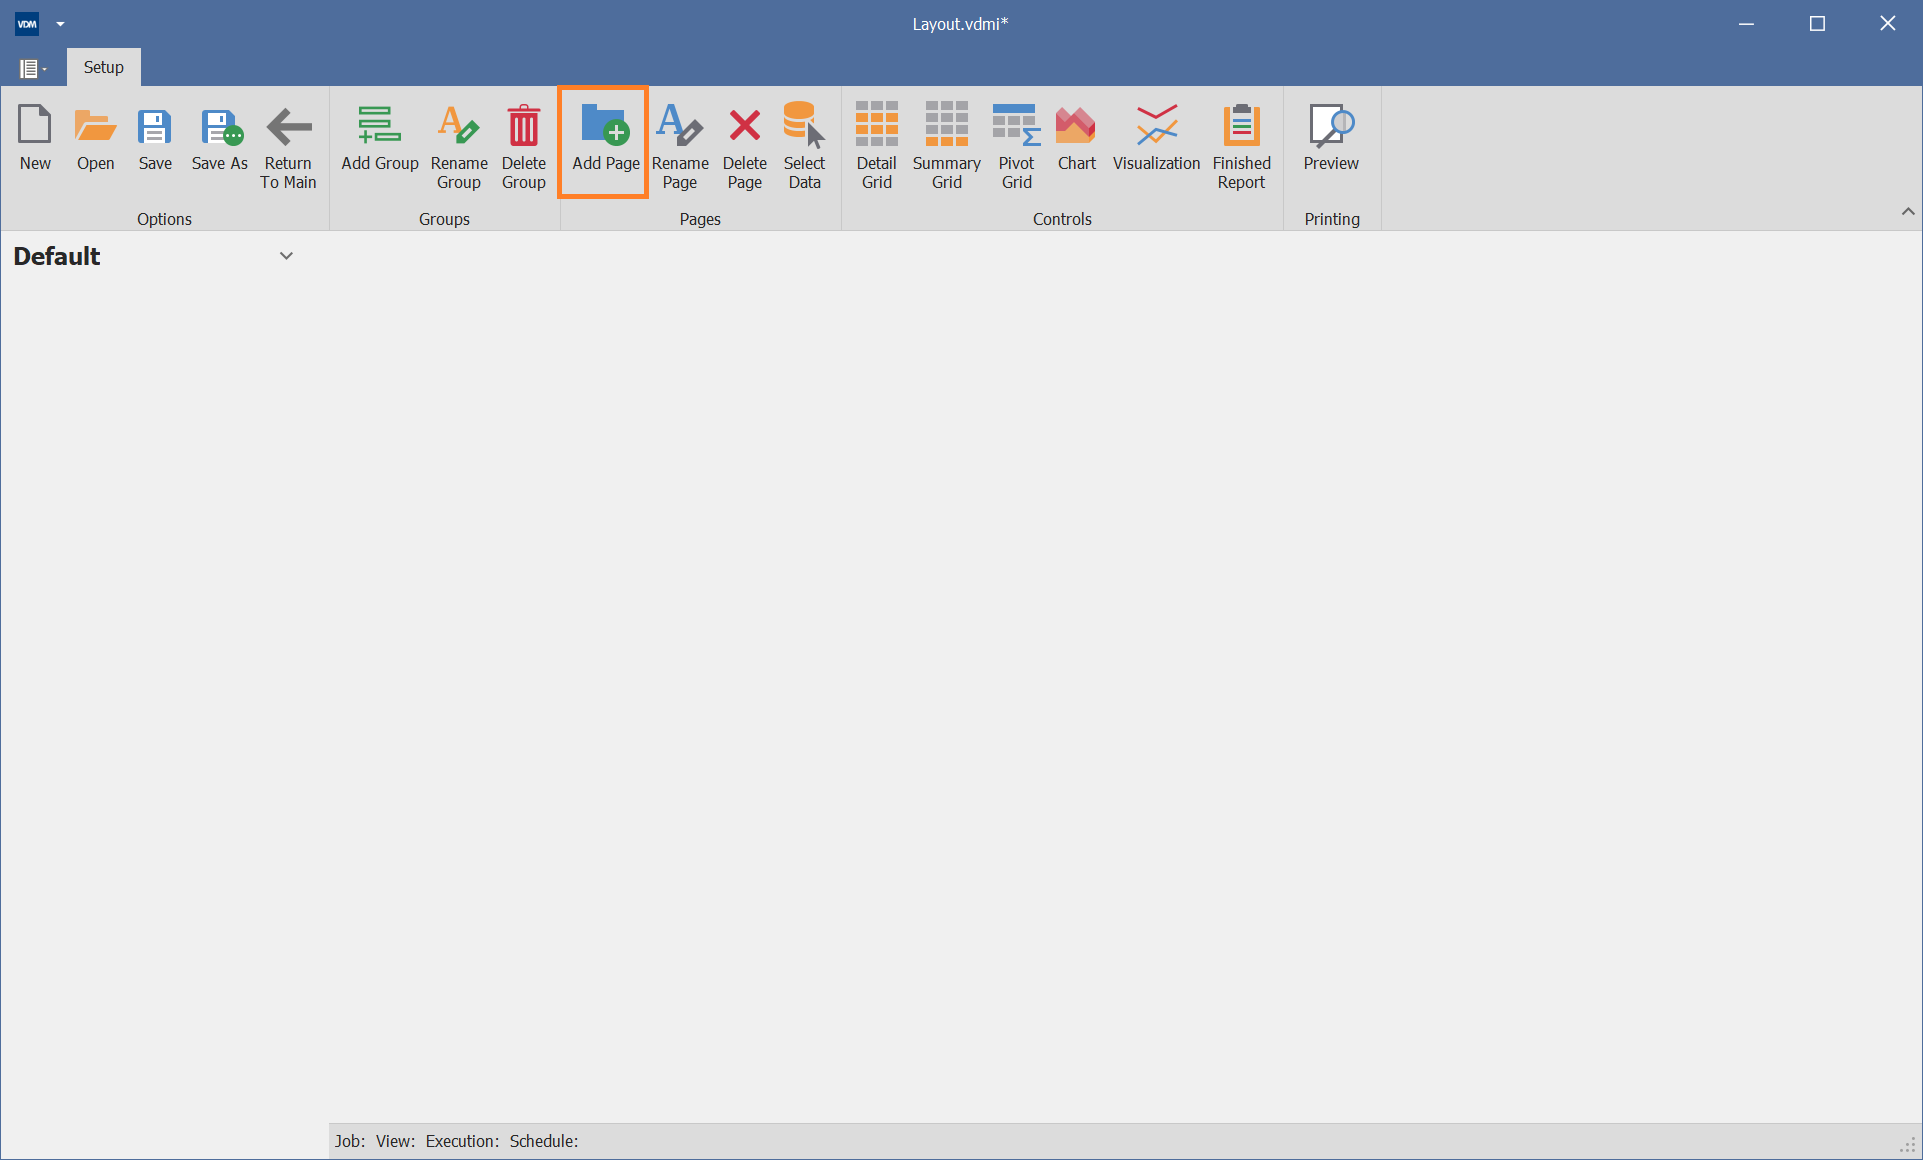The height and width of the screenshot is (1160, 1923).
Task: Insert a Detail Grid control
Action: tap(877, 148)
